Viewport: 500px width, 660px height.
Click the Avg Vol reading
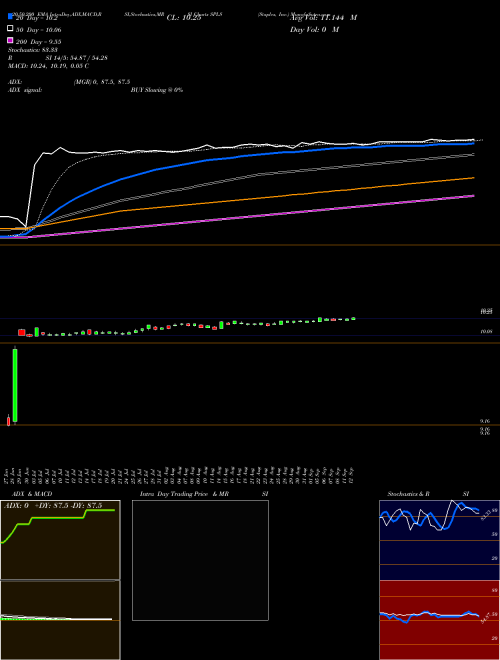(x=323, y=18)
